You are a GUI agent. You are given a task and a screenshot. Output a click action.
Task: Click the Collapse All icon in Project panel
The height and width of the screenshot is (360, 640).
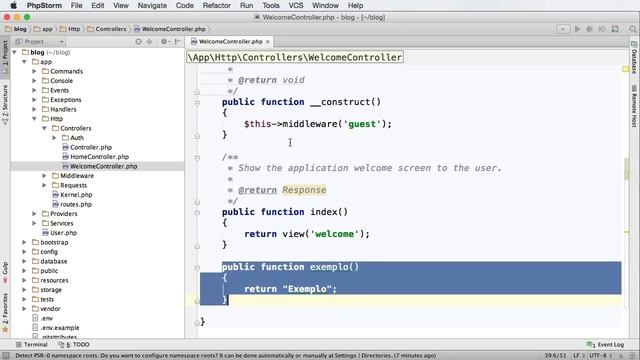click(x=149, y=42)
